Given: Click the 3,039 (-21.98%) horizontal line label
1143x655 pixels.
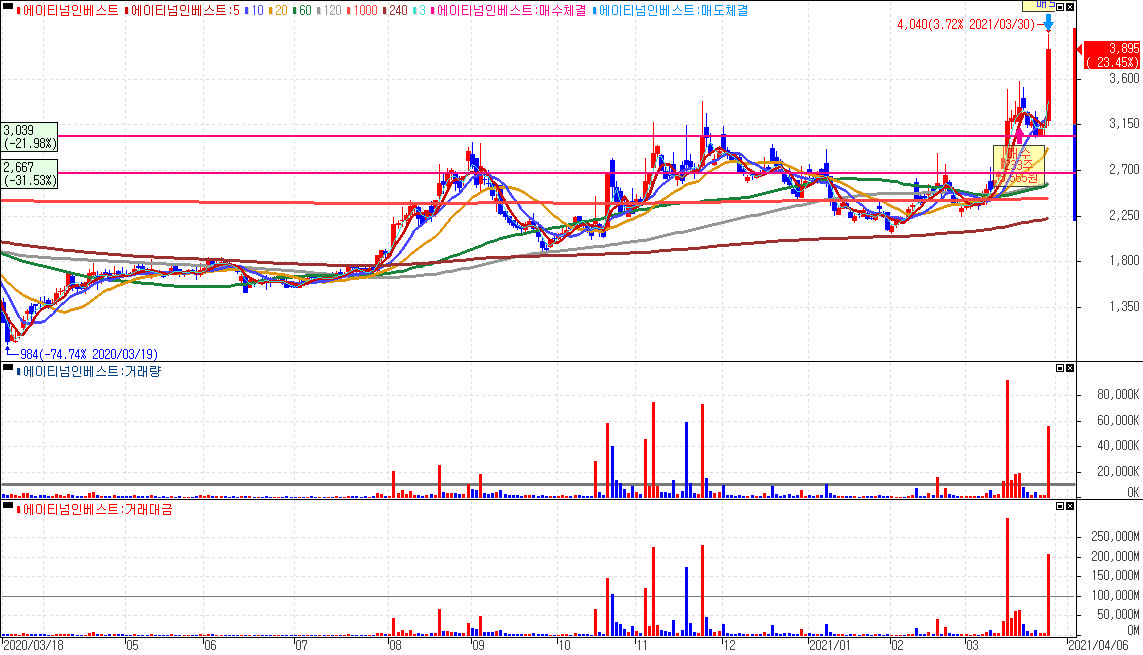Looking at the screenshot, I should pos(29,137).
